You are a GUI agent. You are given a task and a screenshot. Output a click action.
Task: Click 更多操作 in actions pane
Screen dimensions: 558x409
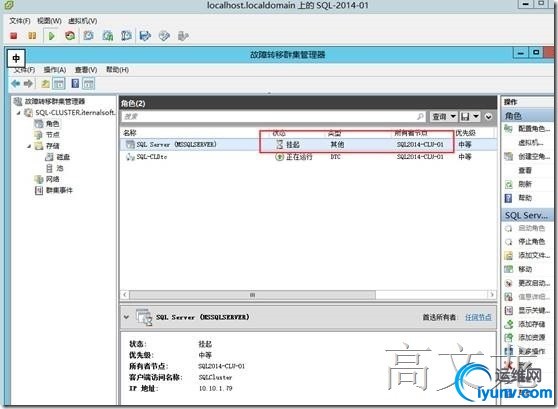(x=531, y=351)
